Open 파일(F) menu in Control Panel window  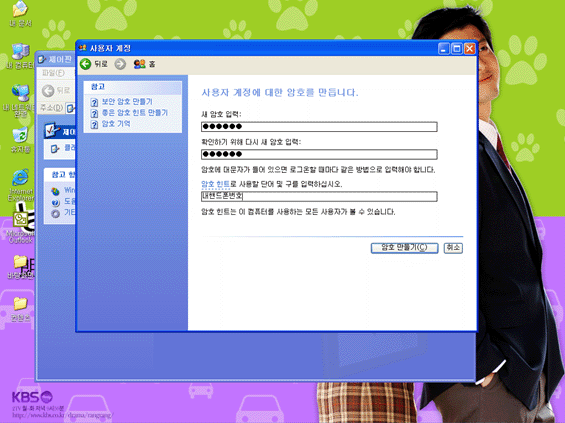(53, 73)
